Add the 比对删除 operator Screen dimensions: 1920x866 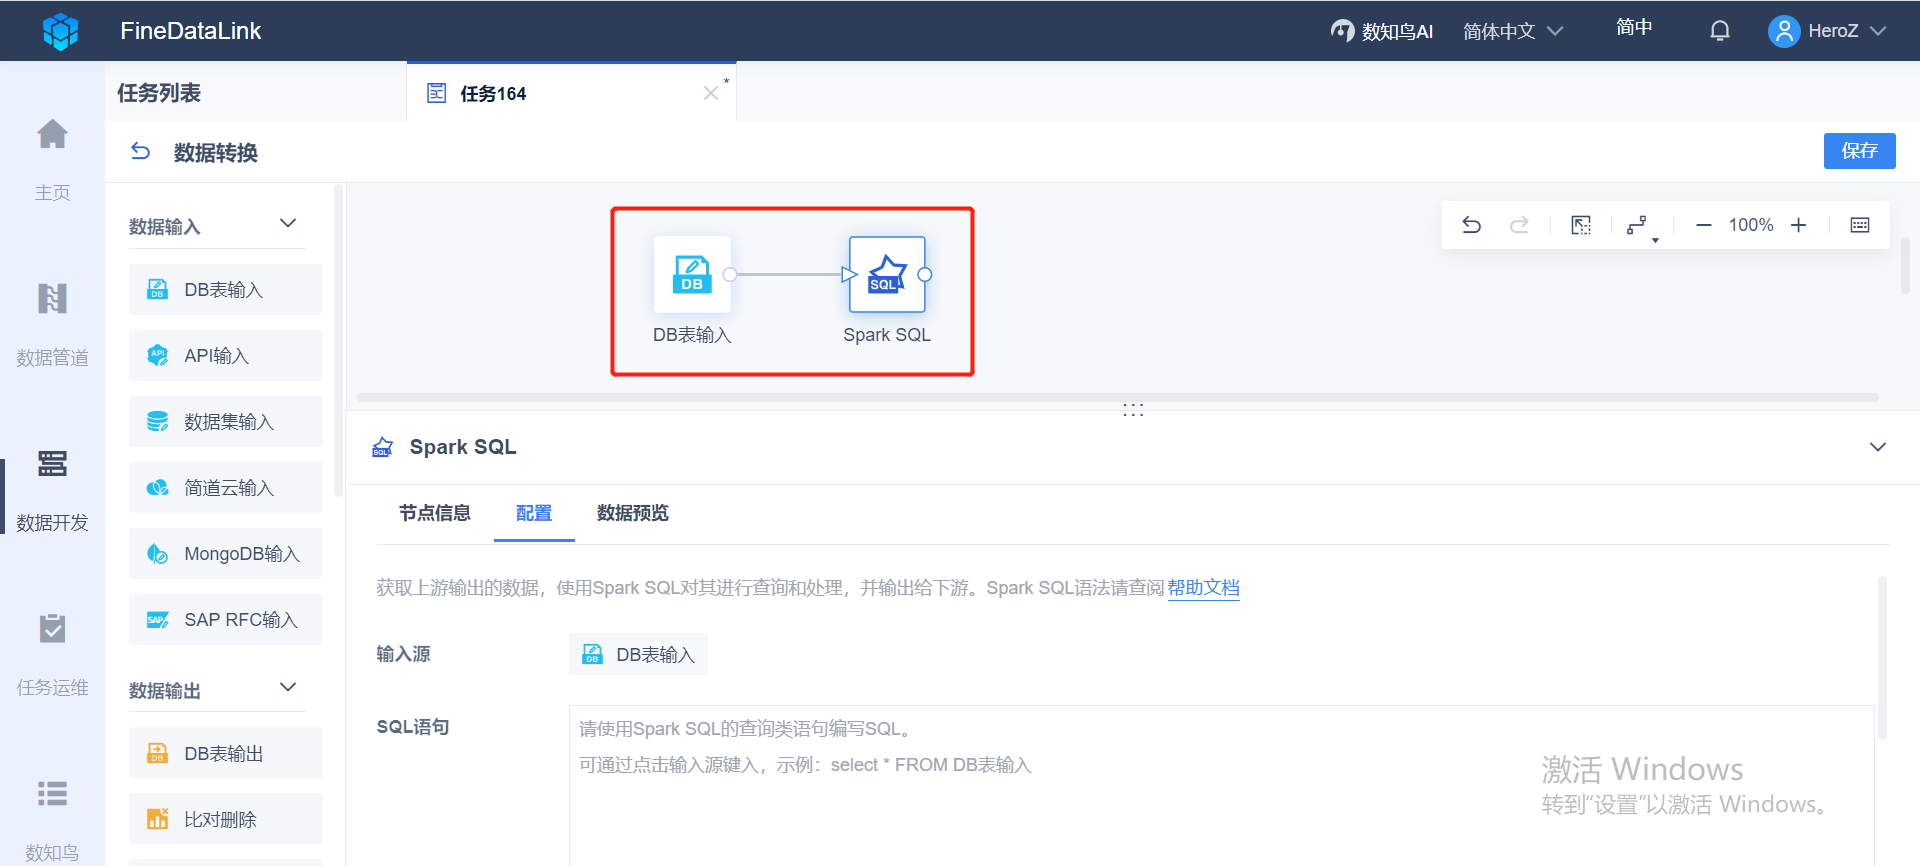click(x=226, y=819)
